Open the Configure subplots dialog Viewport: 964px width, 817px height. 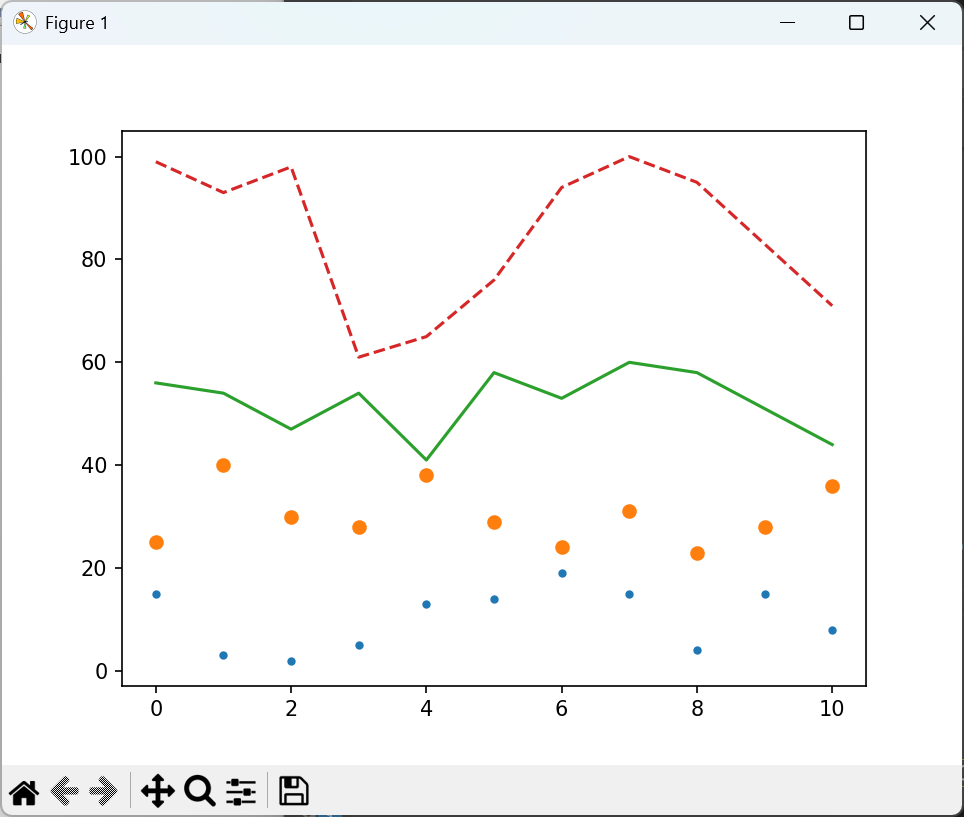click(x=241, y=792)
